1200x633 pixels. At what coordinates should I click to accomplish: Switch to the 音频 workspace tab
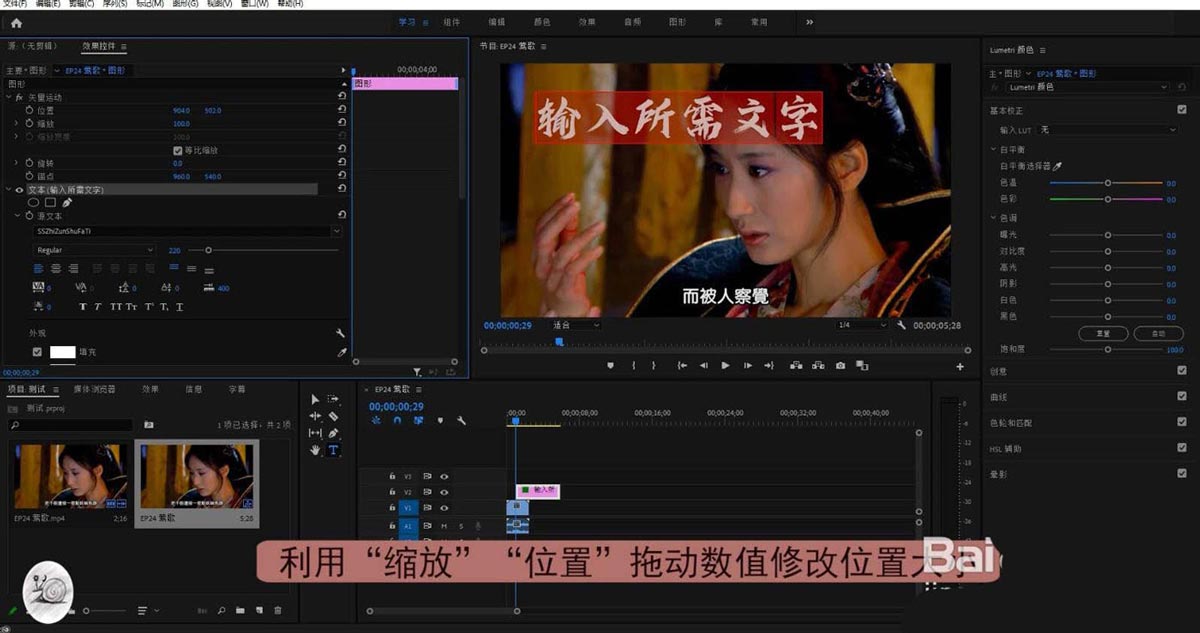pos(632,22)
